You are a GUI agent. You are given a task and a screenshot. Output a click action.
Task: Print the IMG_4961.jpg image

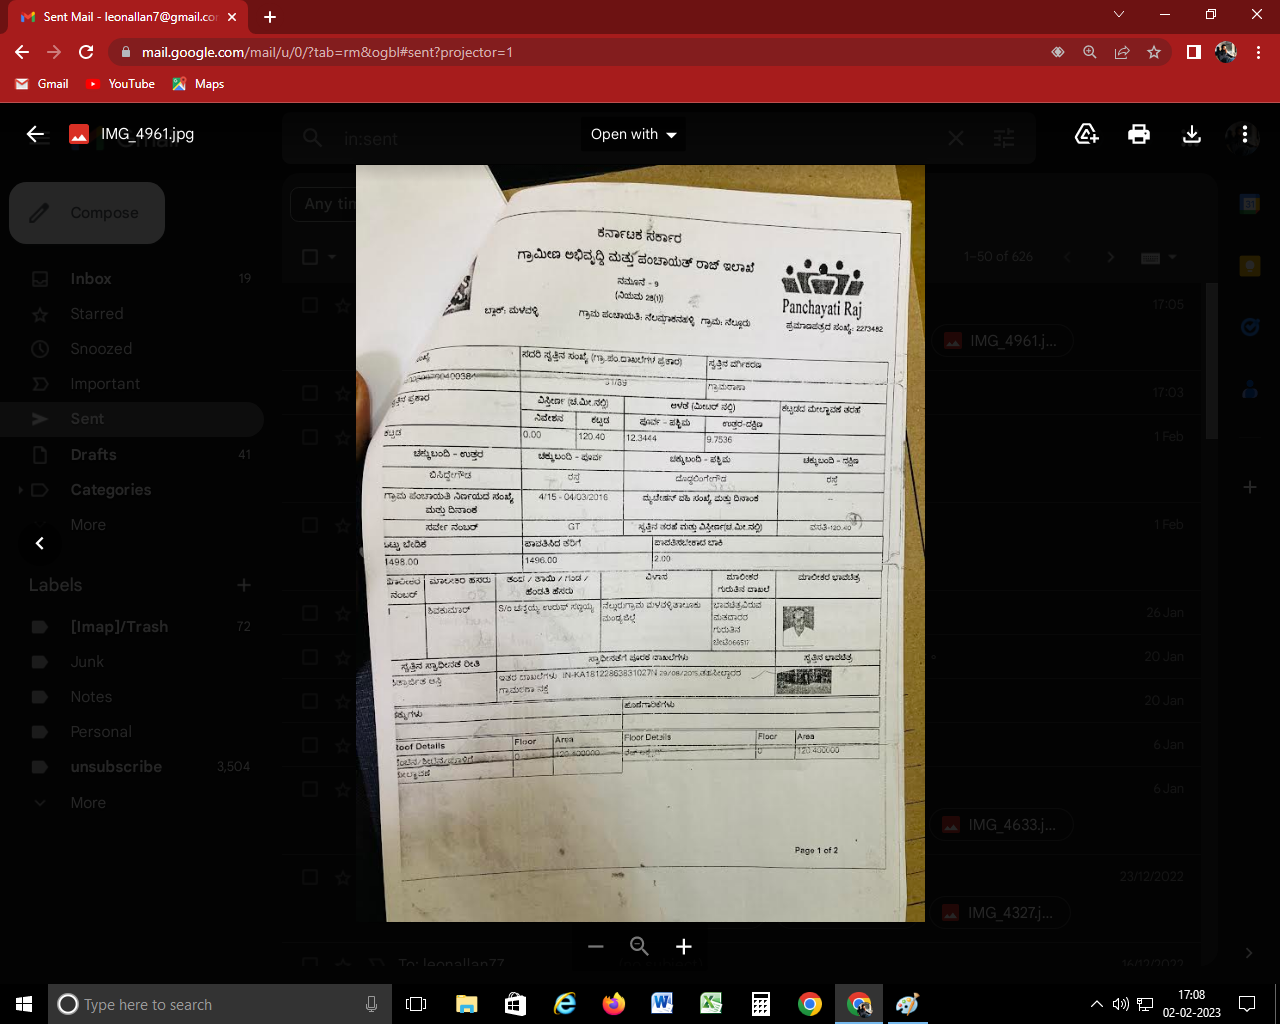click(1139, 134)
